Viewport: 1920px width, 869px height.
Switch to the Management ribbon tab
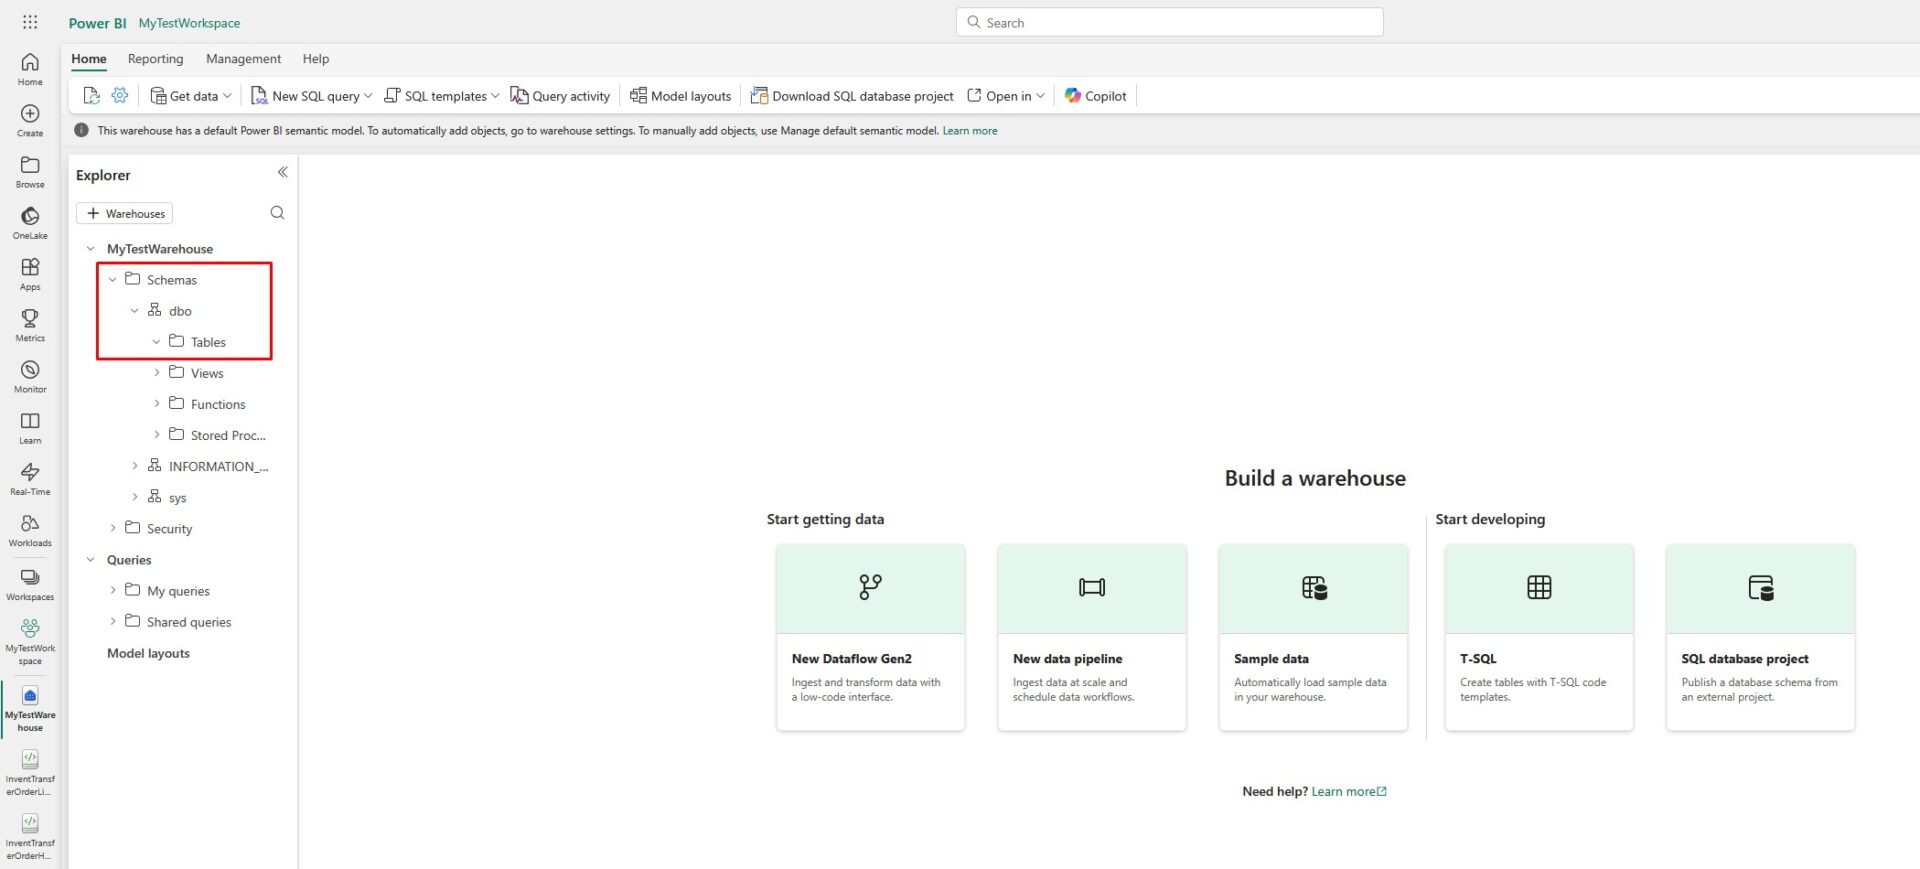243,59
